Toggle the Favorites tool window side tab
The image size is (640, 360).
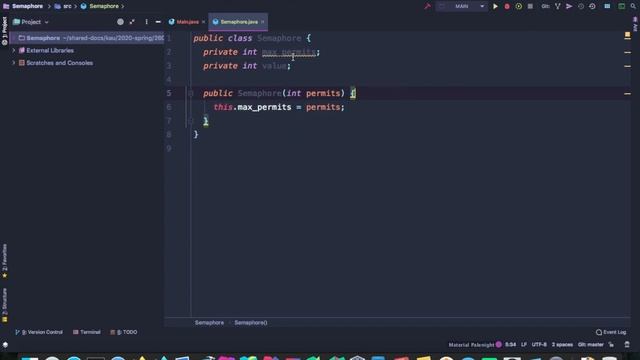[4, 261]
